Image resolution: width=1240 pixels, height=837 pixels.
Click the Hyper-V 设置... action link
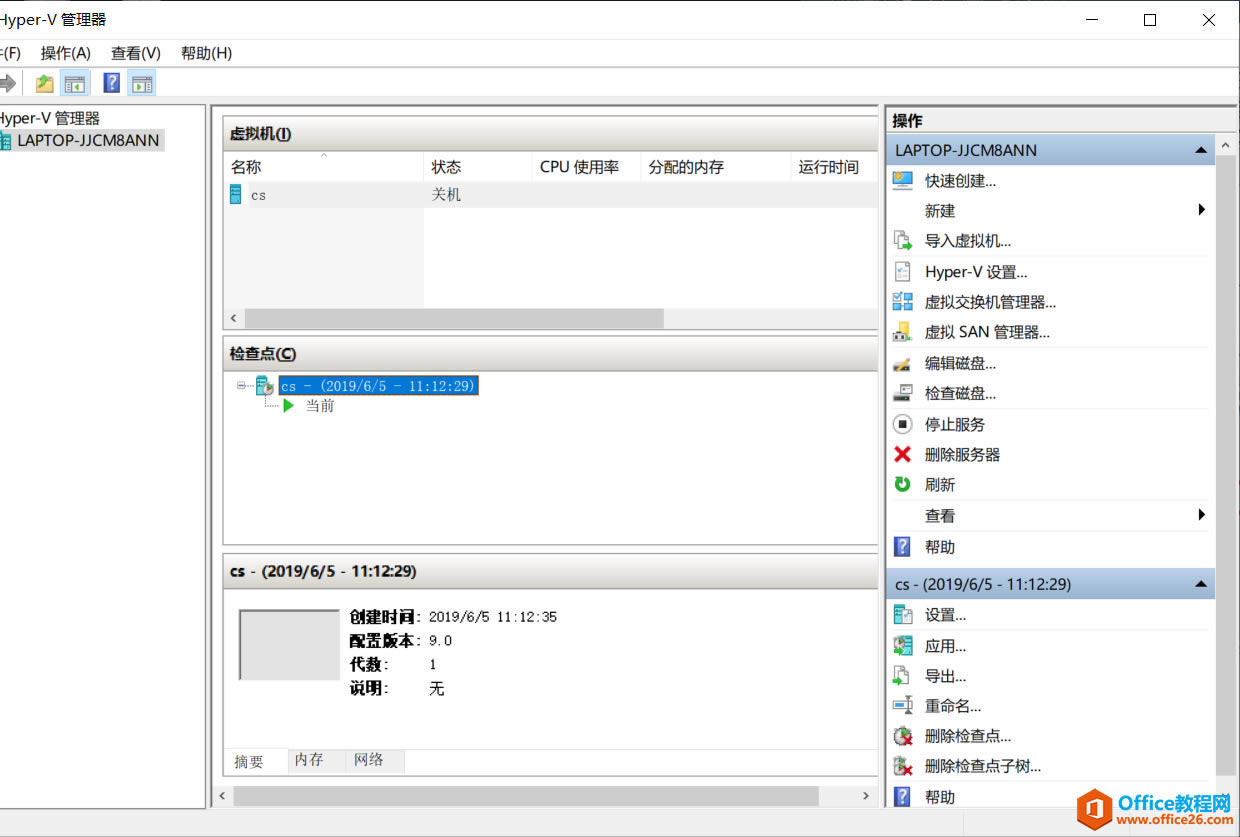[x=976, y=272]
